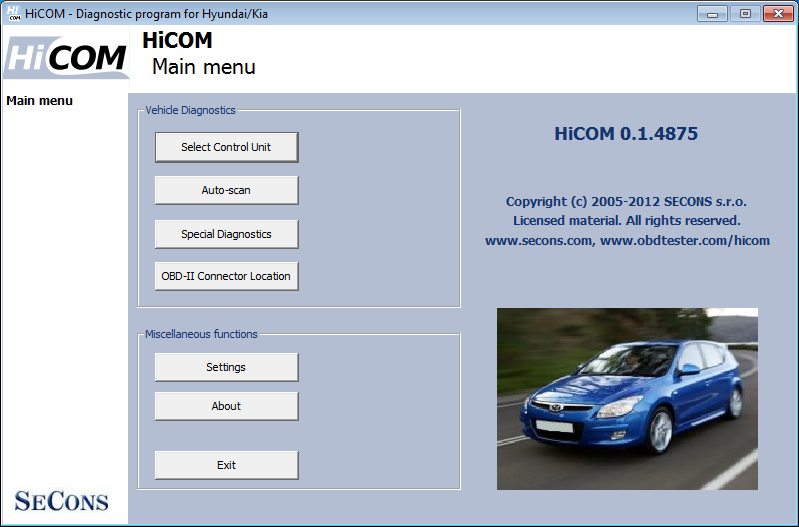Click the 'Licensed material. All rights reserved.' text
This screenshot has width=799, height=527.
tap(627, 221)
